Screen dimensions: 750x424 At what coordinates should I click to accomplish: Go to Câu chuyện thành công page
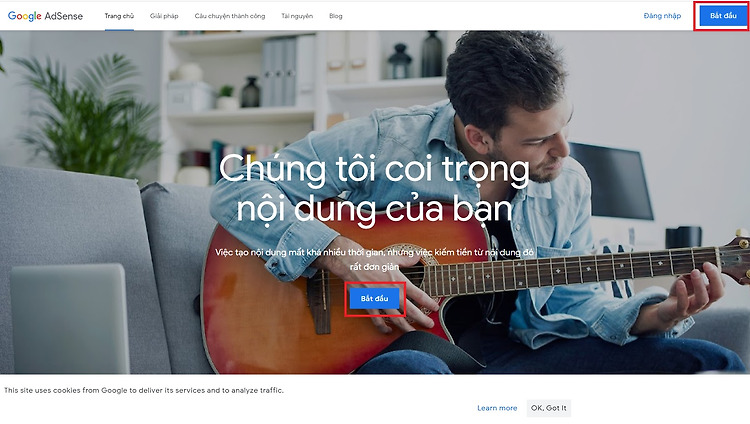tap(230, 16)
